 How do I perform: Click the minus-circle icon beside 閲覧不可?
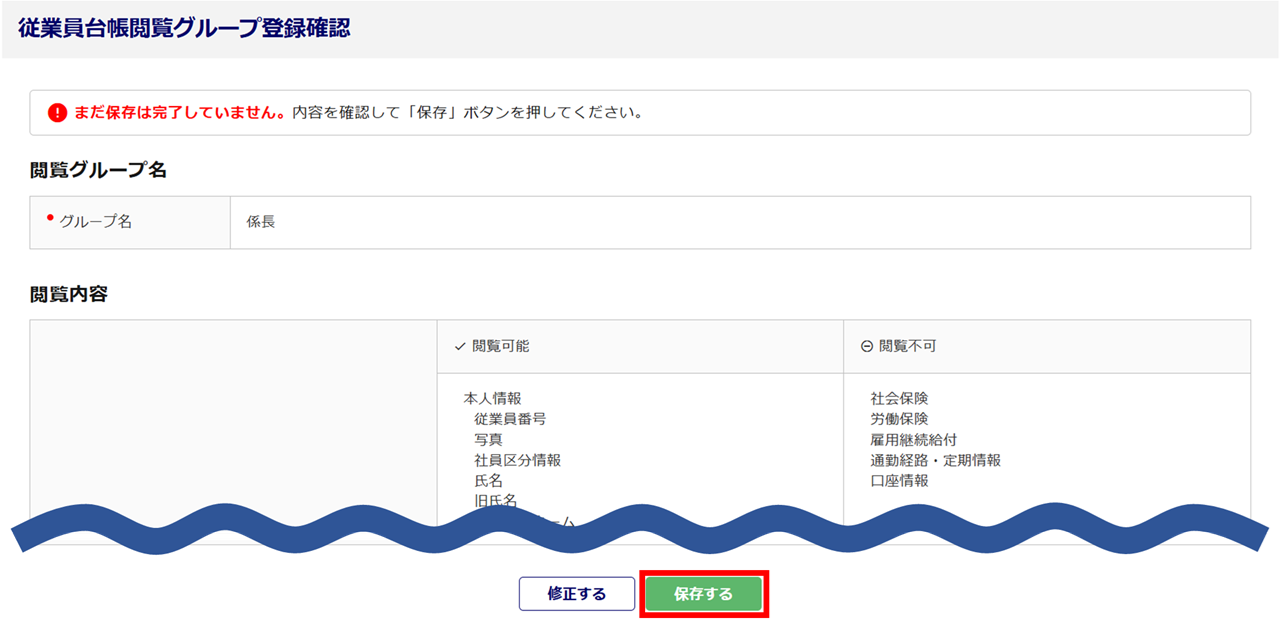[867, 346]
